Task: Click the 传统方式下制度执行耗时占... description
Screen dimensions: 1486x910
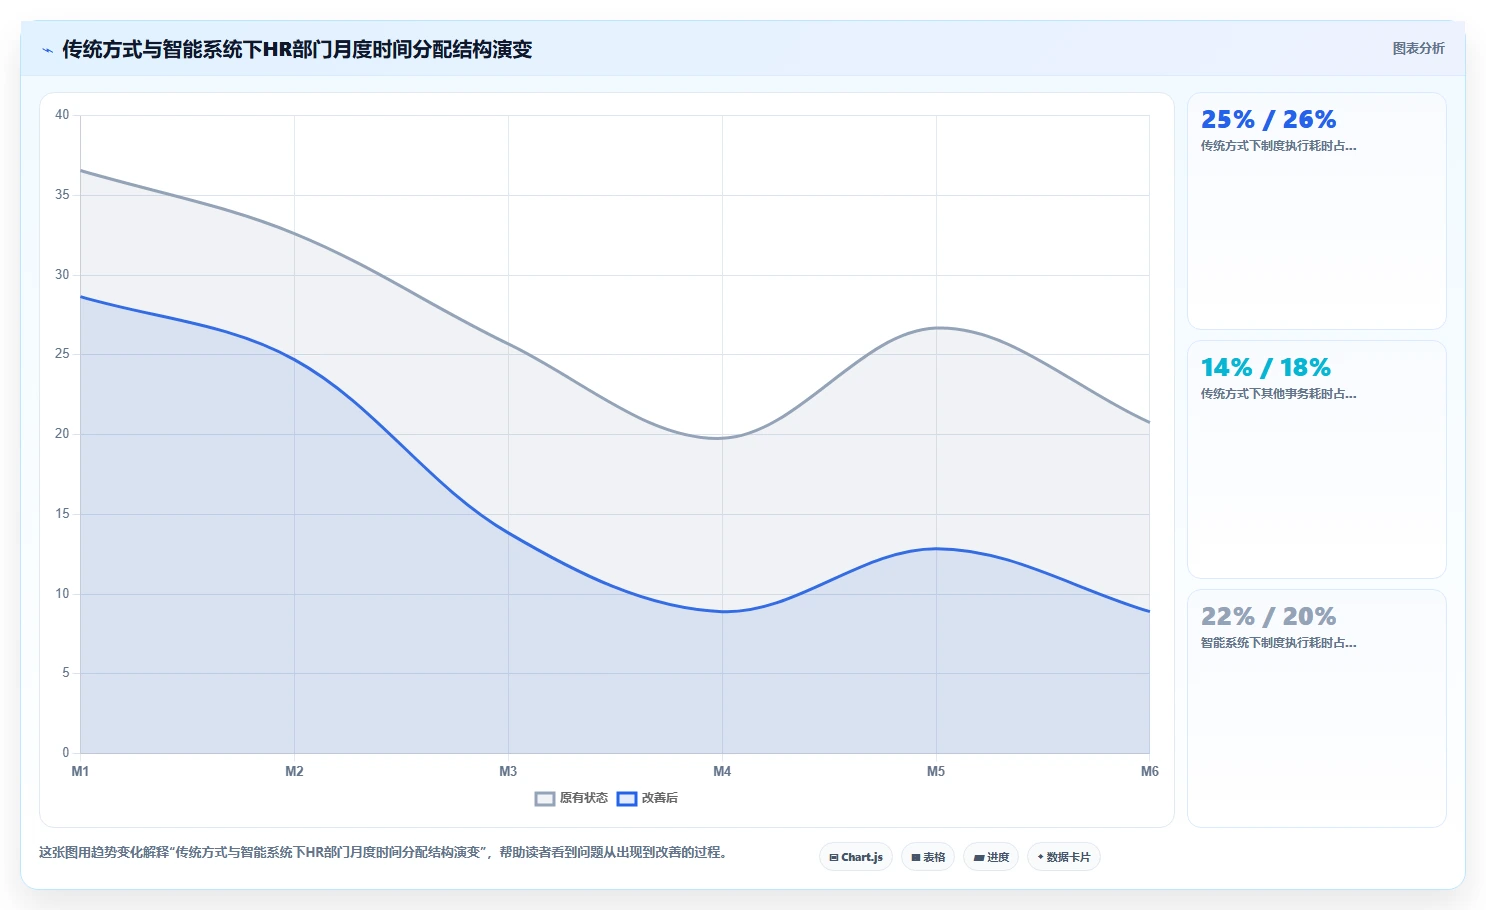Action: pos(1278,146)
